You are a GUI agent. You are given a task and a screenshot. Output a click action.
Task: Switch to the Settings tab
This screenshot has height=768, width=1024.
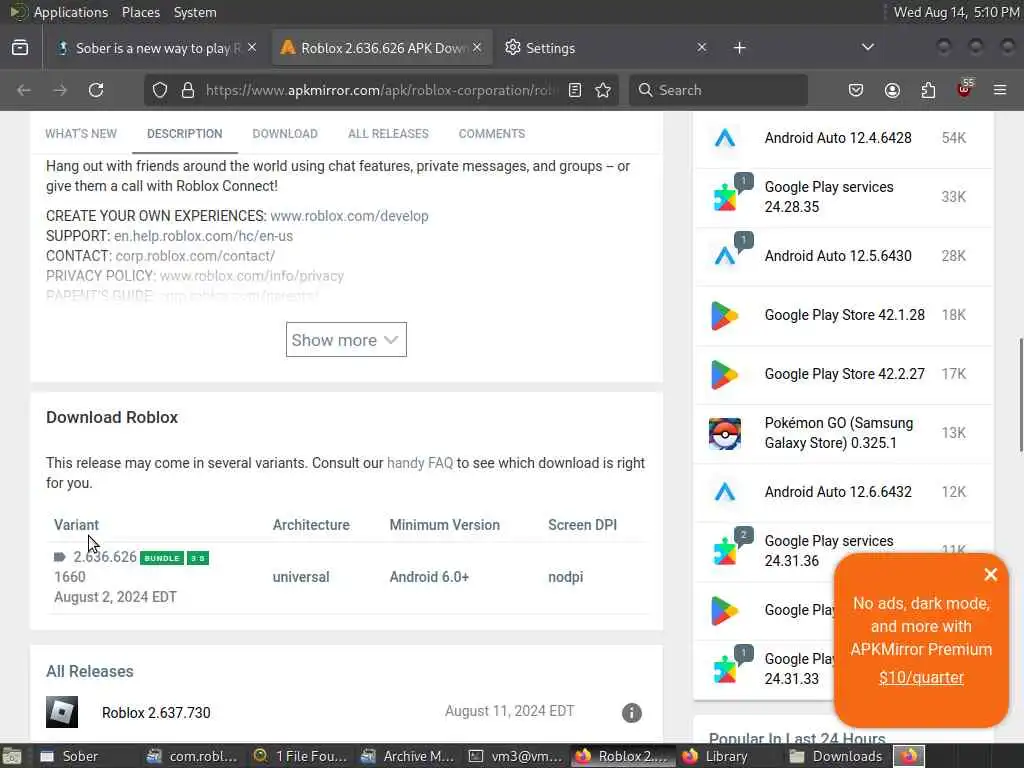coord(605,48)
